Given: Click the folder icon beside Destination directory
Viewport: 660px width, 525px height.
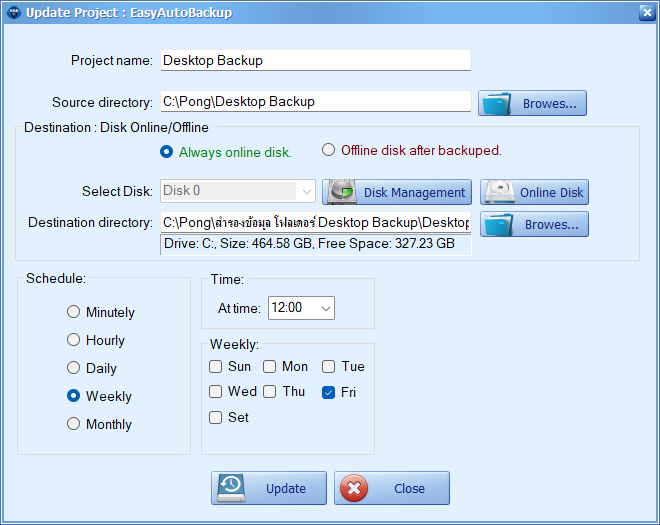Looking at the screenshot, I should tap(499, 224).
